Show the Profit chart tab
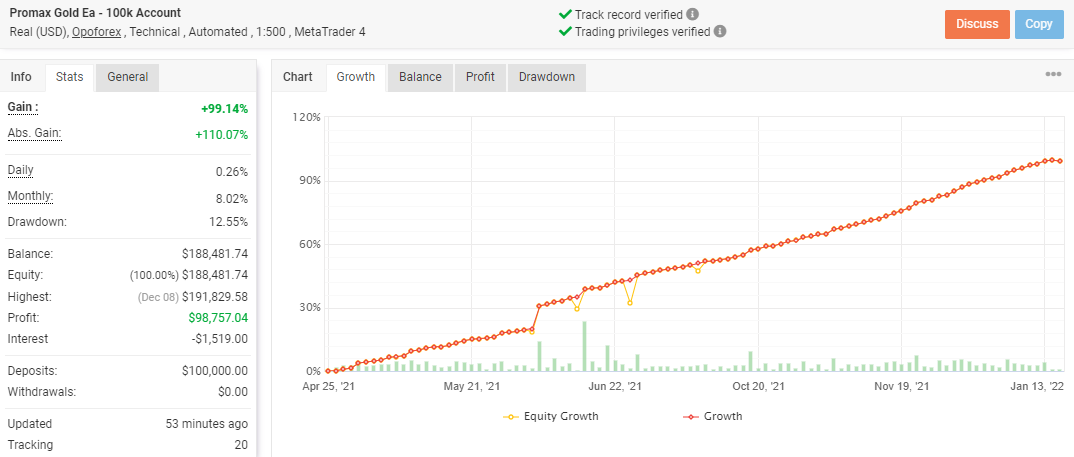 [x=480, y=77]
